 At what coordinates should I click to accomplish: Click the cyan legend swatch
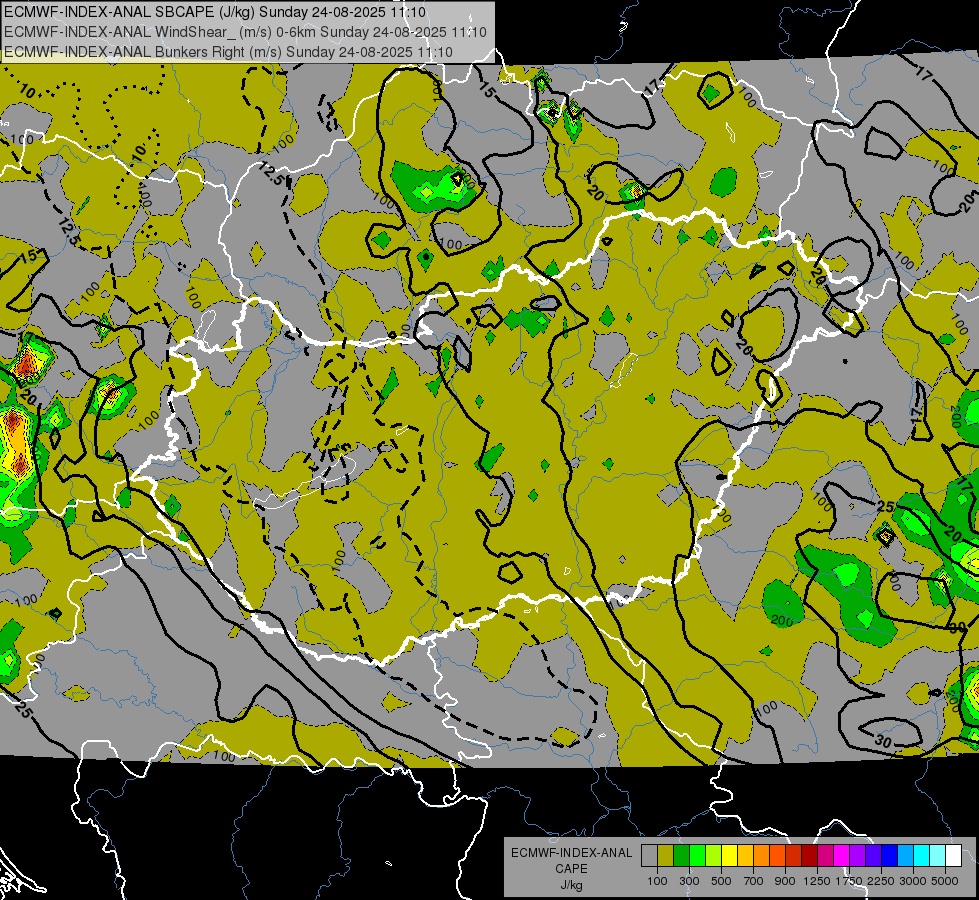click(x=922, y=856)
